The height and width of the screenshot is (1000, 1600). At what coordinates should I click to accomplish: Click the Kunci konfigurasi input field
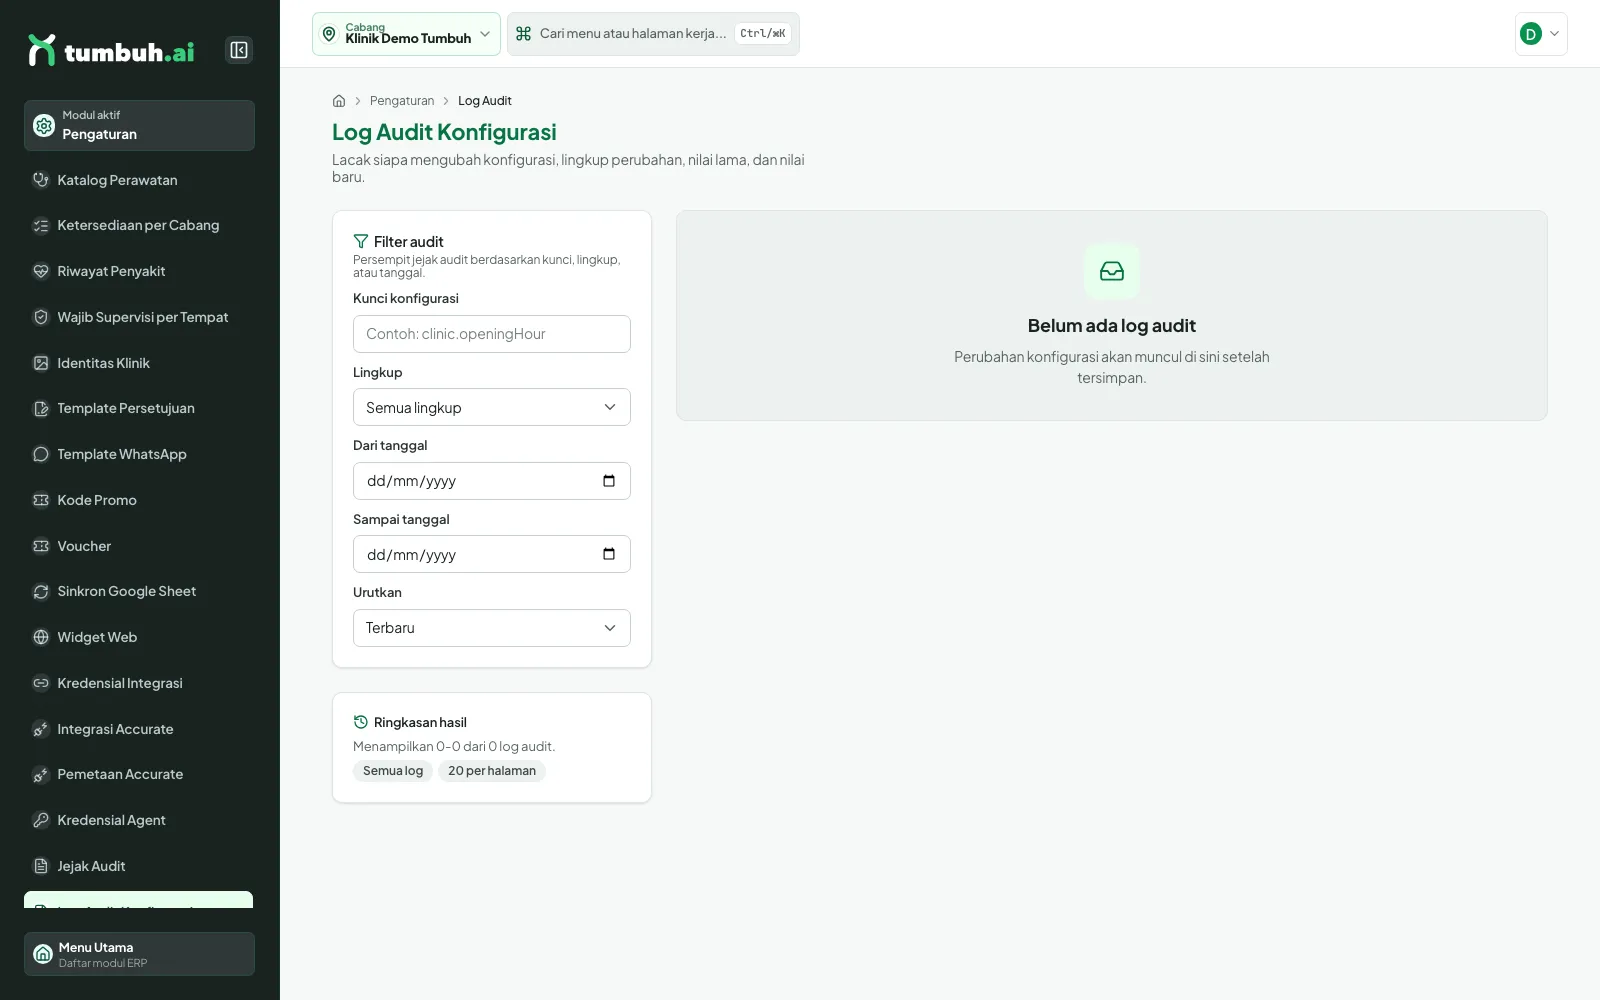click(x=492, y=334)
